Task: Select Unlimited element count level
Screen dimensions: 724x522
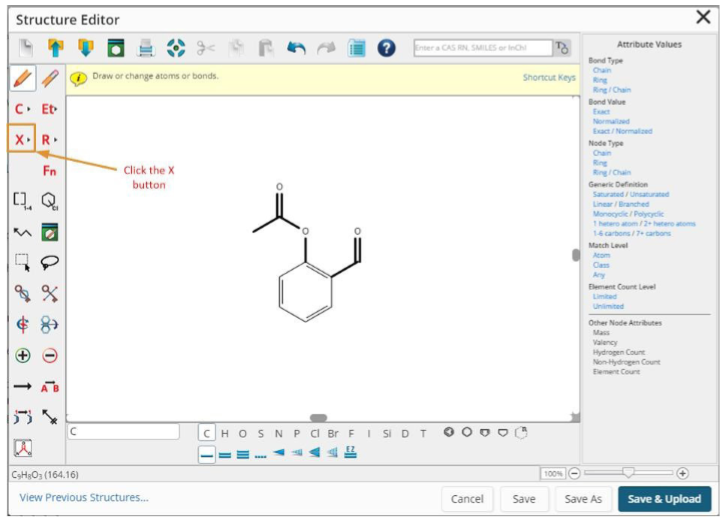Action: click(608, 306)
